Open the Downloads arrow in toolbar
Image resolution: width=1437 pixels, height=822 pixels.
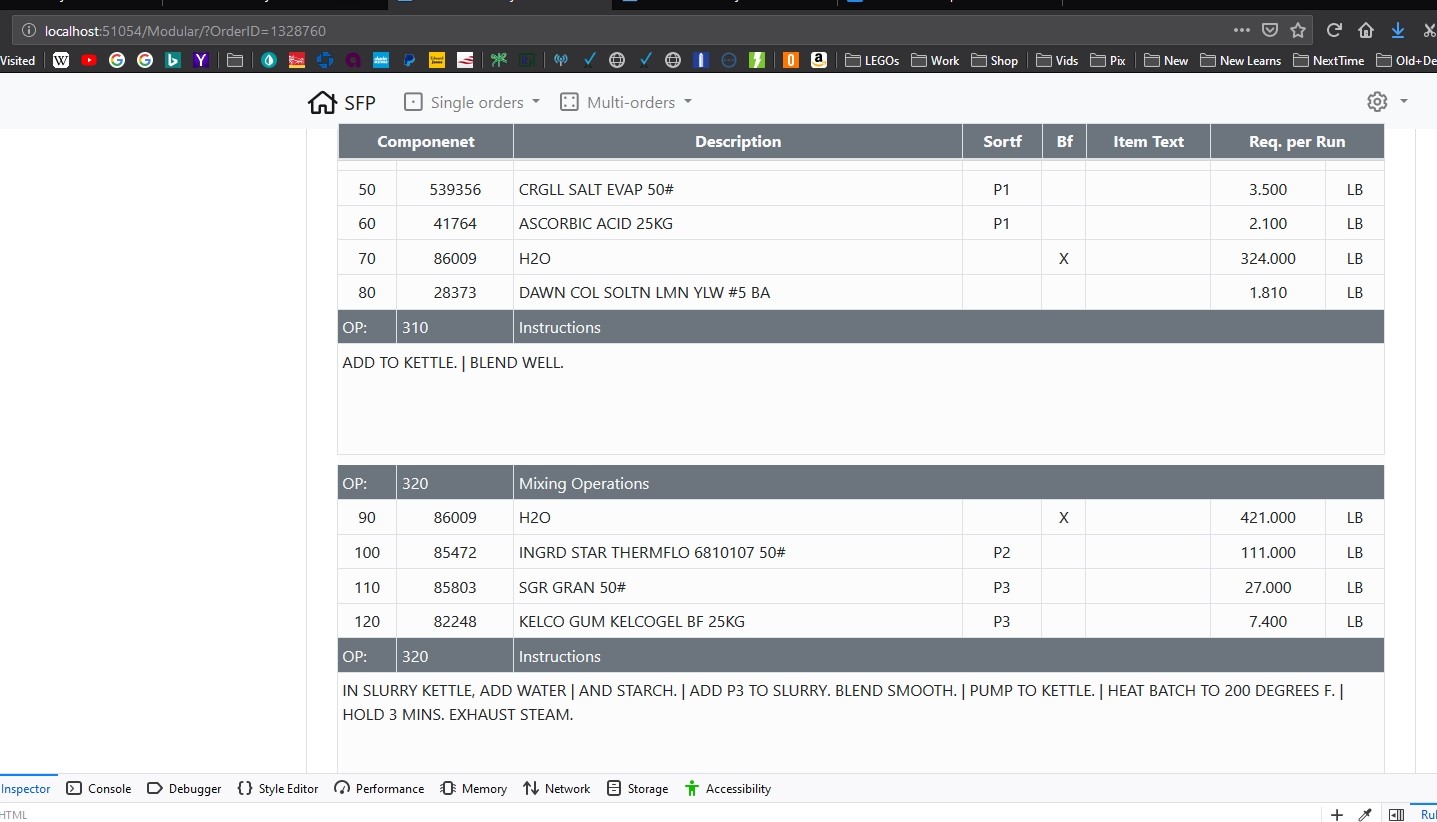tap(1398, 30)
